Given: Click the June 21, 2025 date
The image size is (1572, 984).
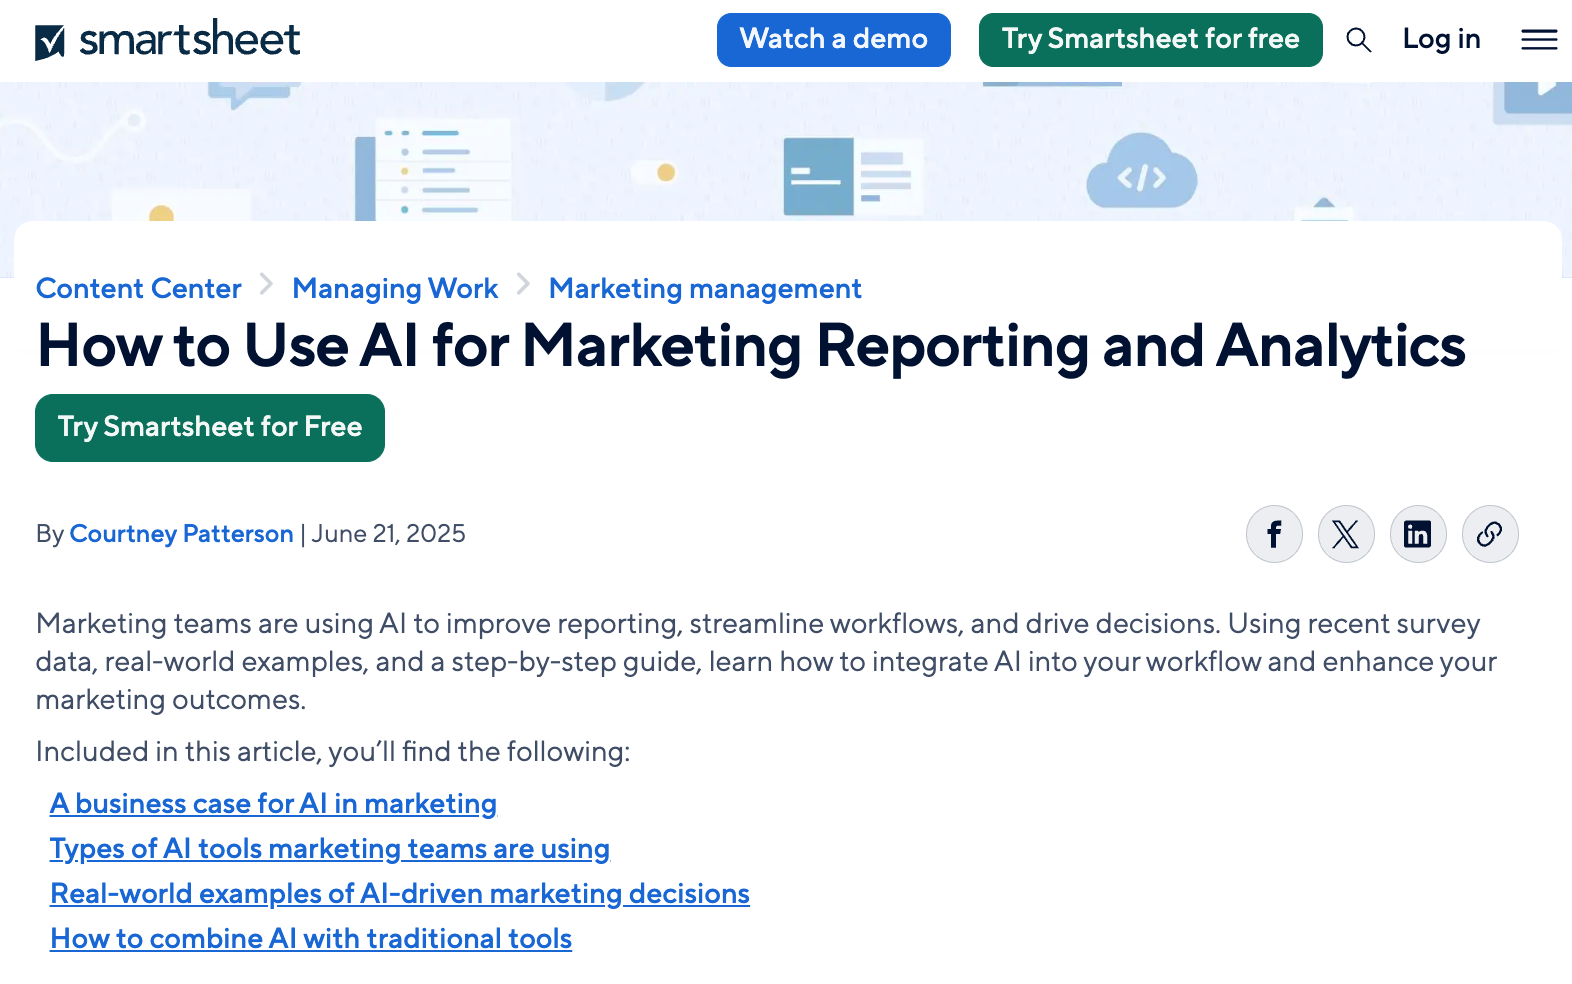Looking at the screenshot, I should 389,534.
